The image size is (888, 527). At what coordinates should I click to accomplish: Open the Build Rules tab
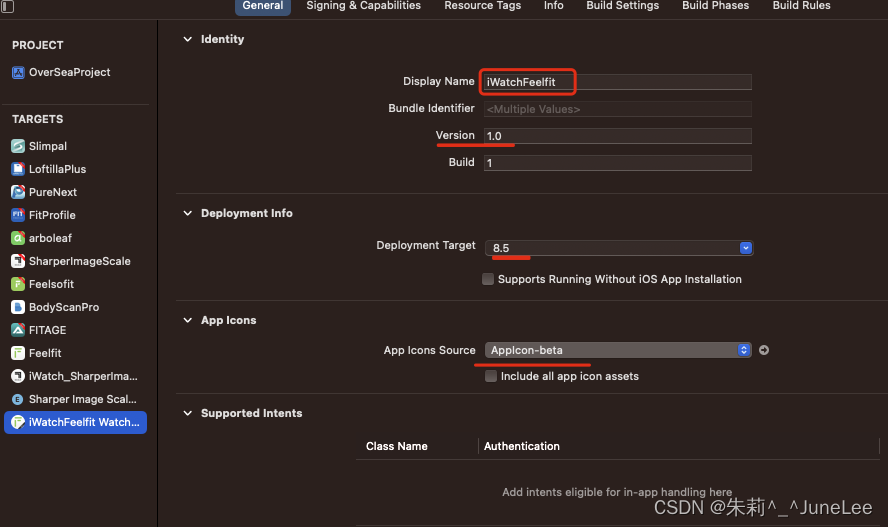tap(801, 6)
